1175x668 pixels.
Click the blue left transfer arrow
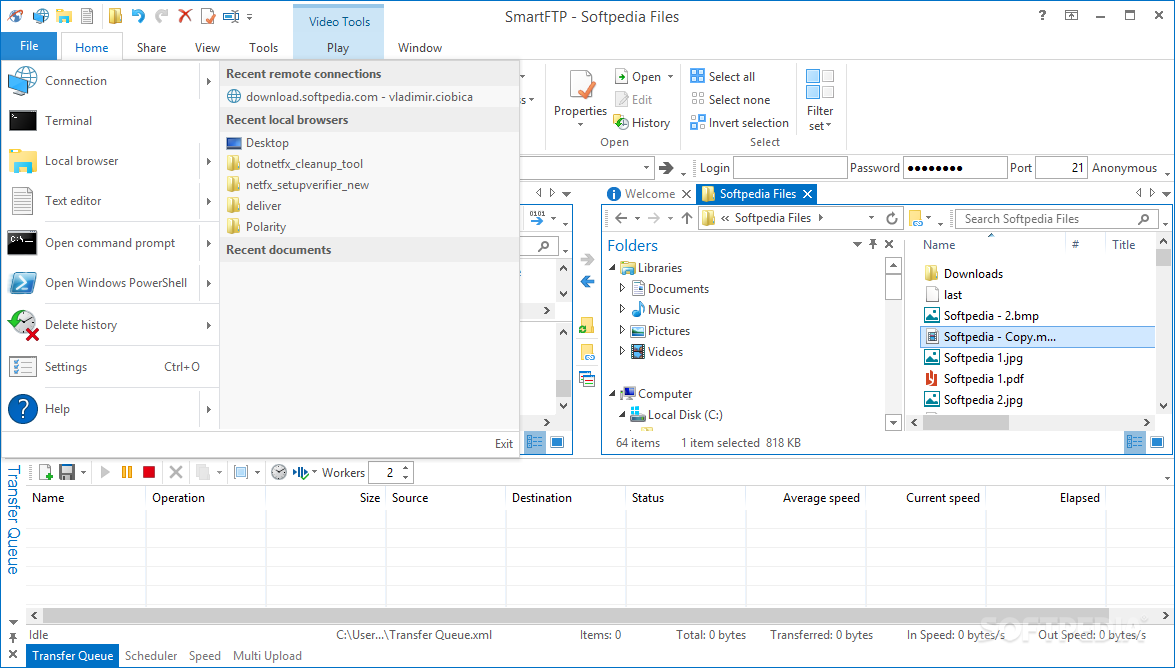[x=587, y=282]
